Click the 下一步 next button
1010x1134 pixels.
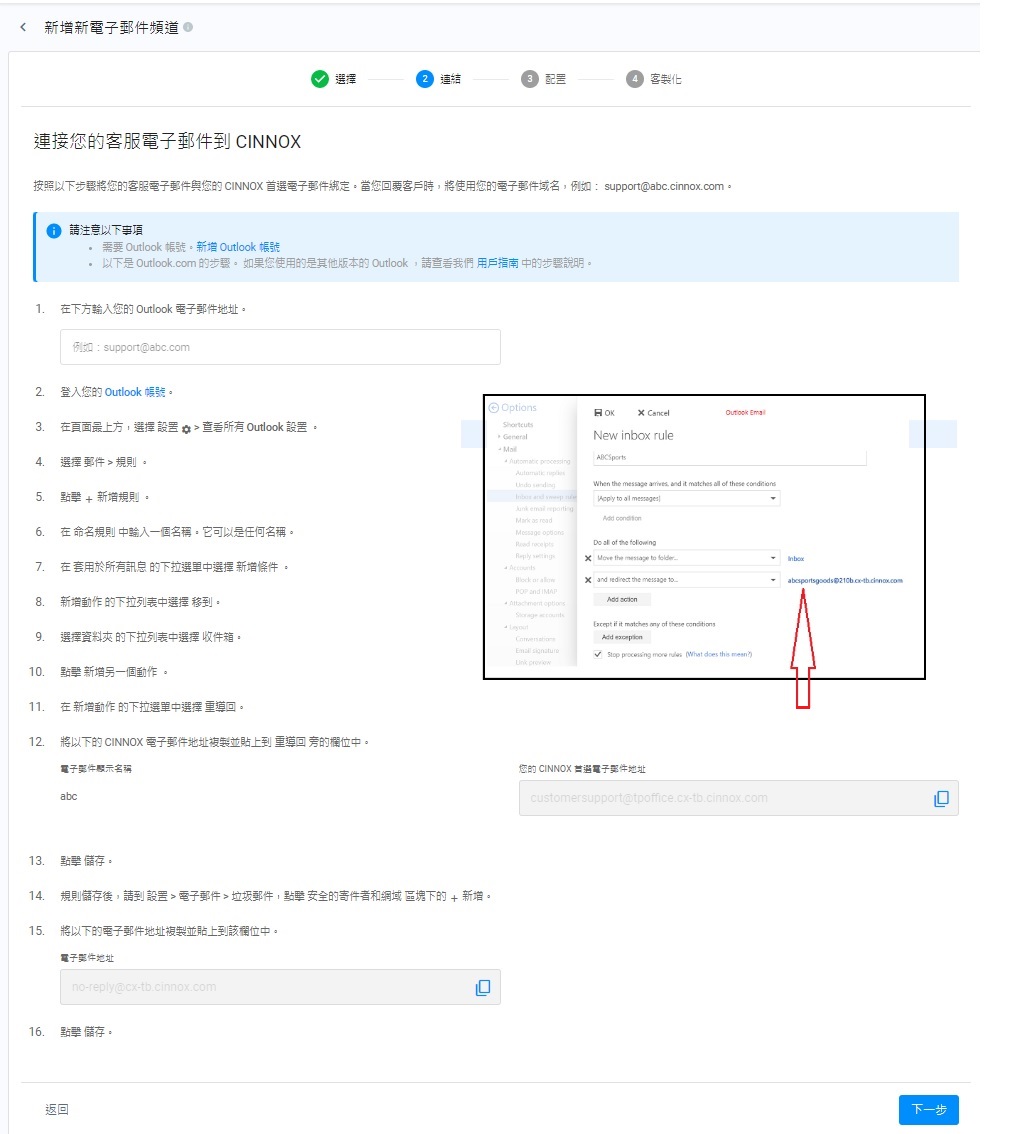click(x=928, y=1109)
